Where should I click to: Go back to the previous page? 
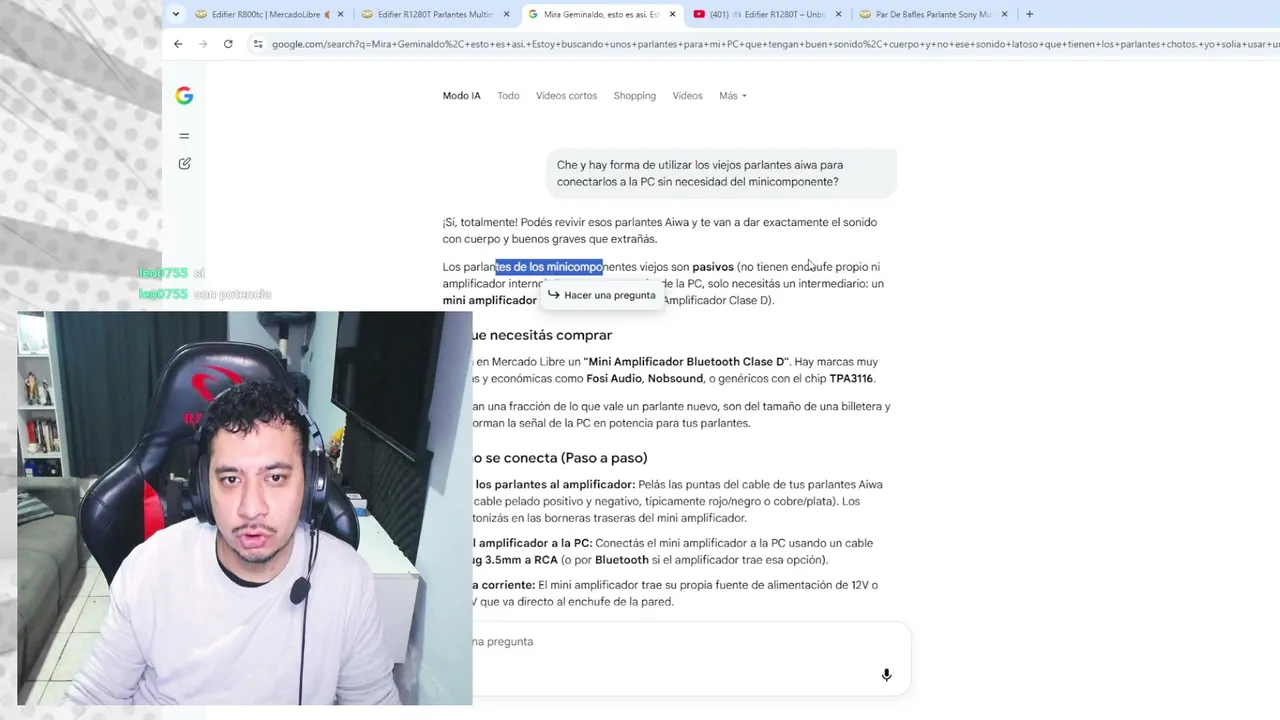[178, 44]
